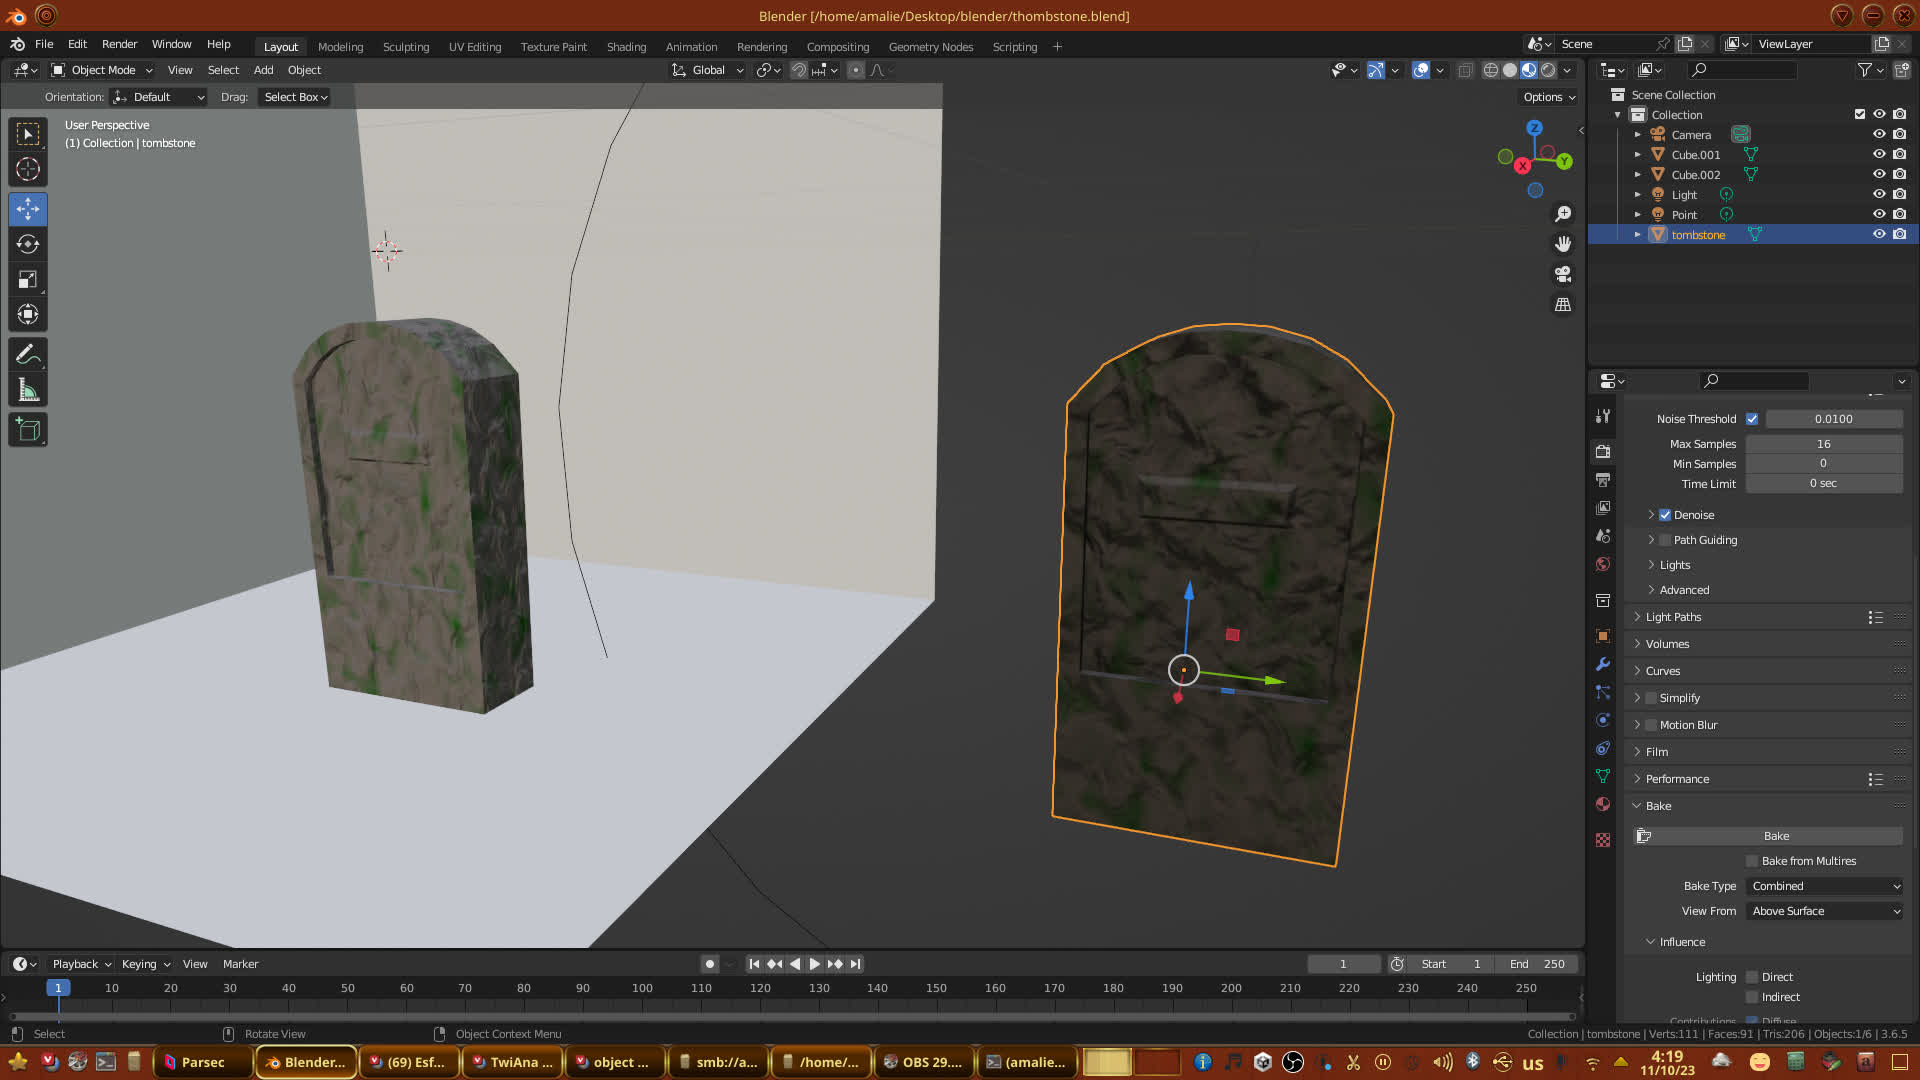This screenshot has height=1080, width=1920.
Task: Open the Render menu
Action: 119,44
